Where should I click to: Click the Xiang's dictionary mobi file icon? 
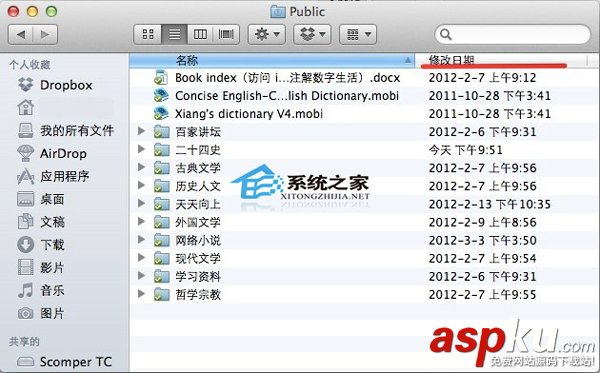pyautogui.click(x=161, y=114)
